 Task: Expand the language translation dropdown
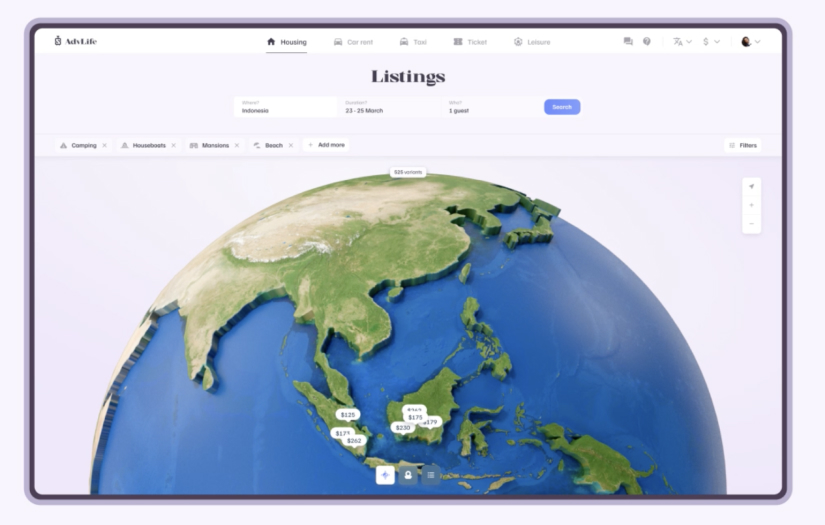682,42
